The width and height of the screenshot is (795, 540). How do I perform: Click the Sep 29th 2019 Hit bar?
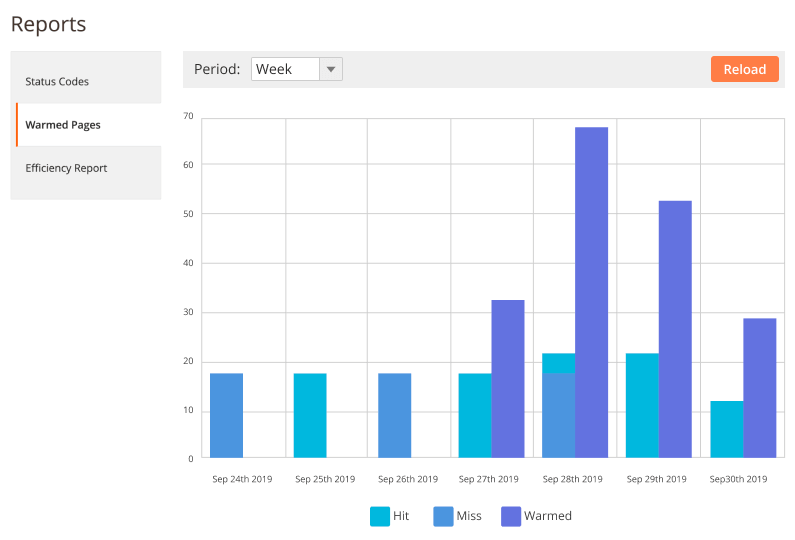(x=642, y=406)
